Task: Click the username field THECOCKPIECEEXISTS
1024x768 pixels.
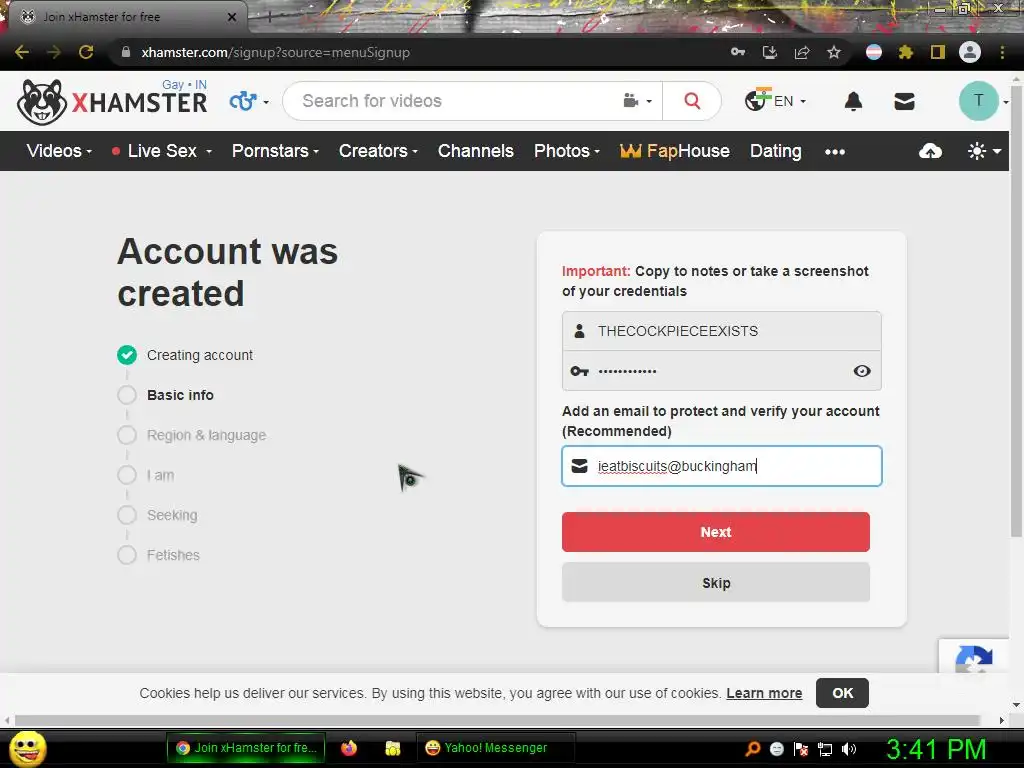Action: coord(722,331)
